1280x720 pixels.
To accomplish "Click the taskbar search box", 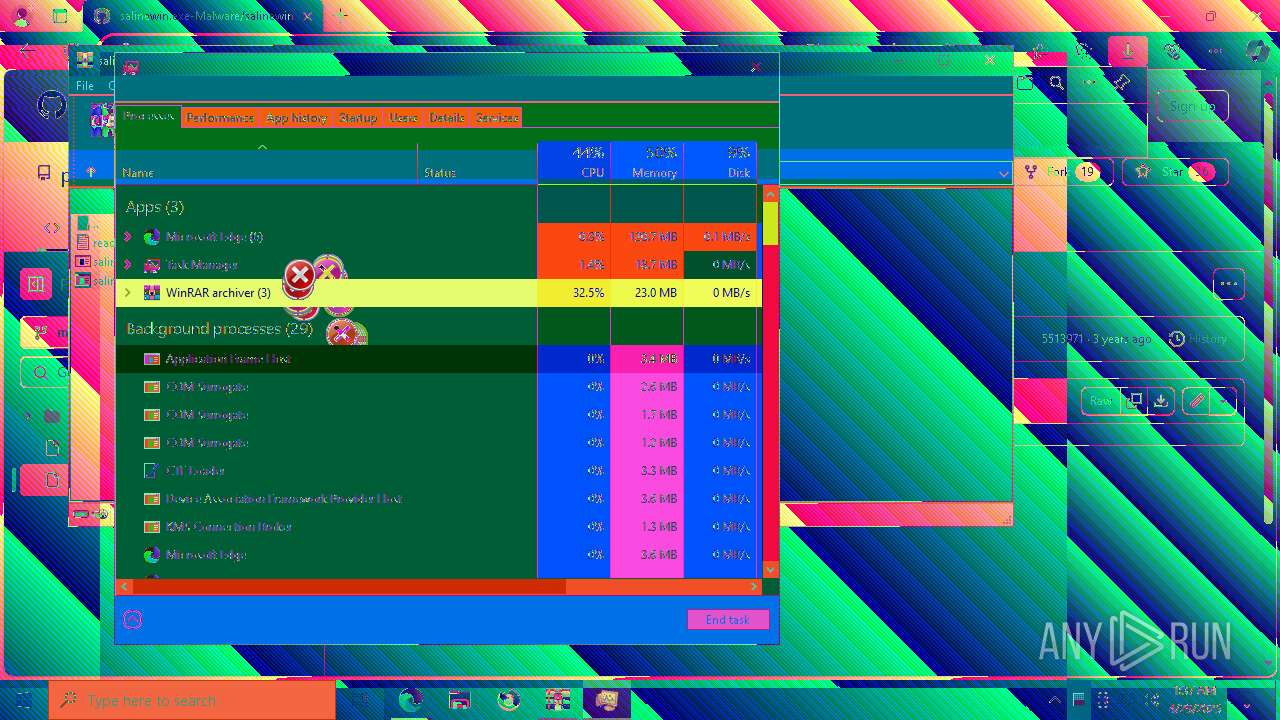I will pyautogui.click(x=191, y=700).
